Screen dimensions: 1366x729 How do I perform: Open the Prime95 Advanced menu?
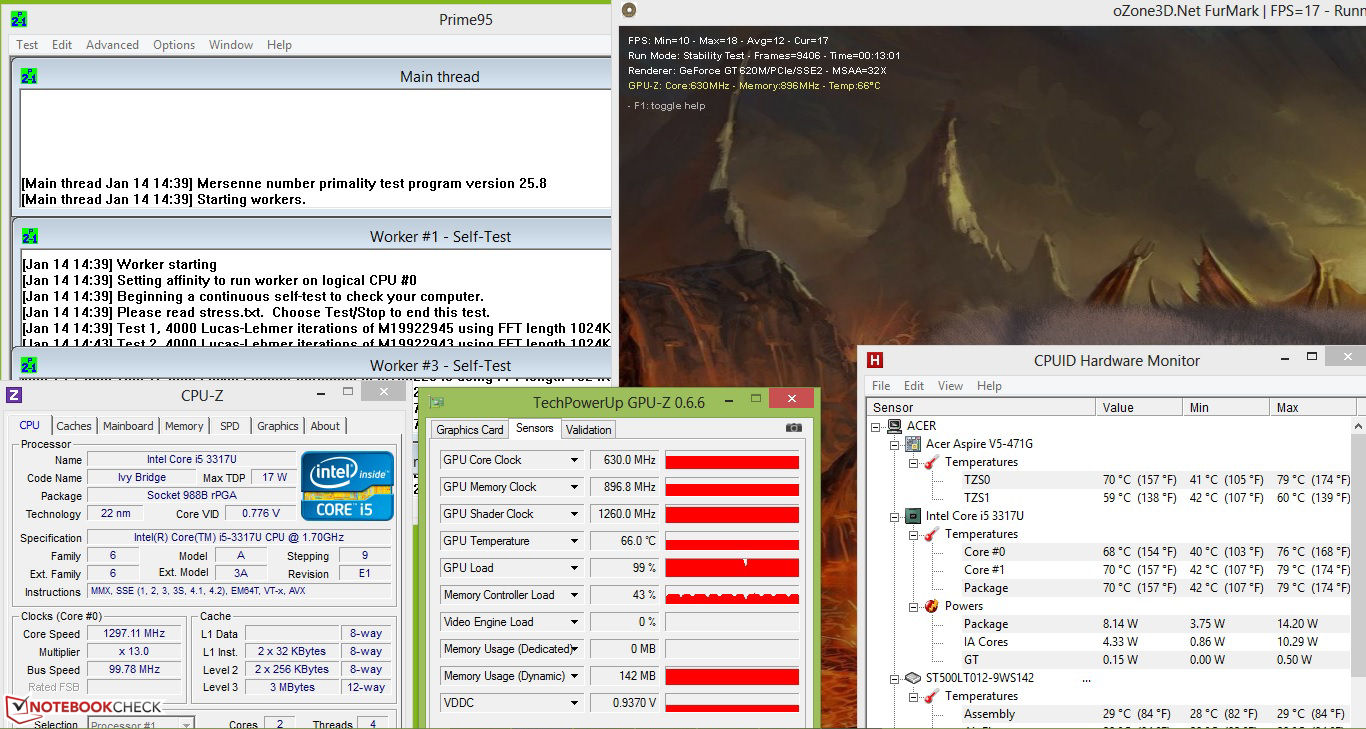112,45
